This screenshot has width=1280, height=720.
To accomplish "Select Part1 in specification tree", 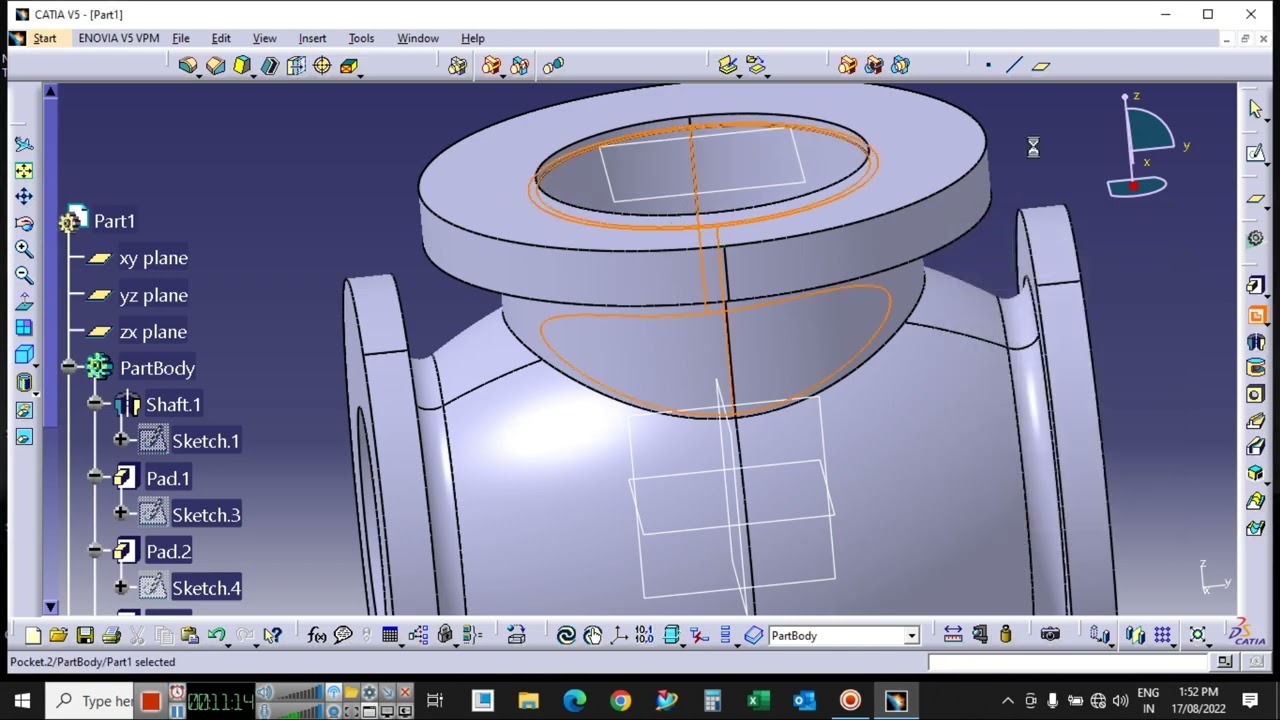I will pos(114,221).
